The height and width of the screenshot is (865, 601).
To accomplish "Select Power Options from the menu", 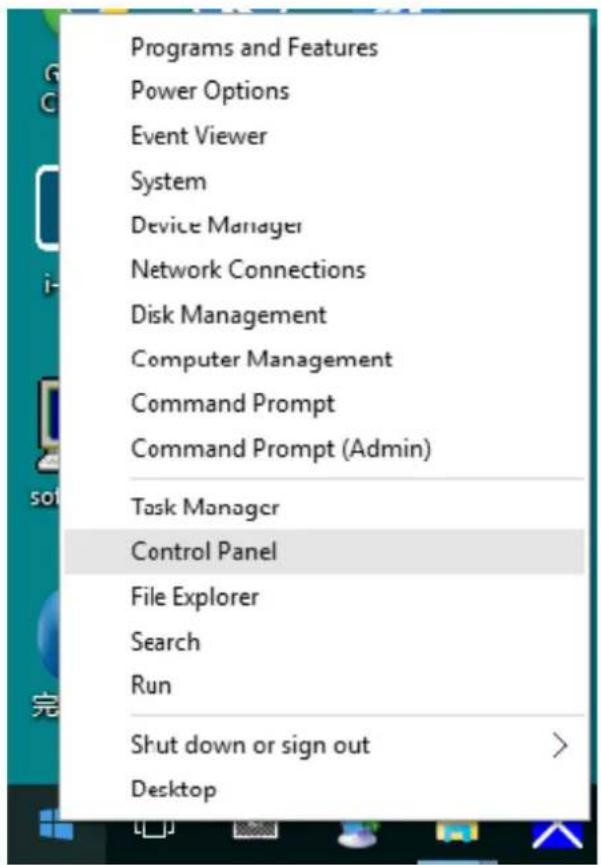I will tap(210, 91).
